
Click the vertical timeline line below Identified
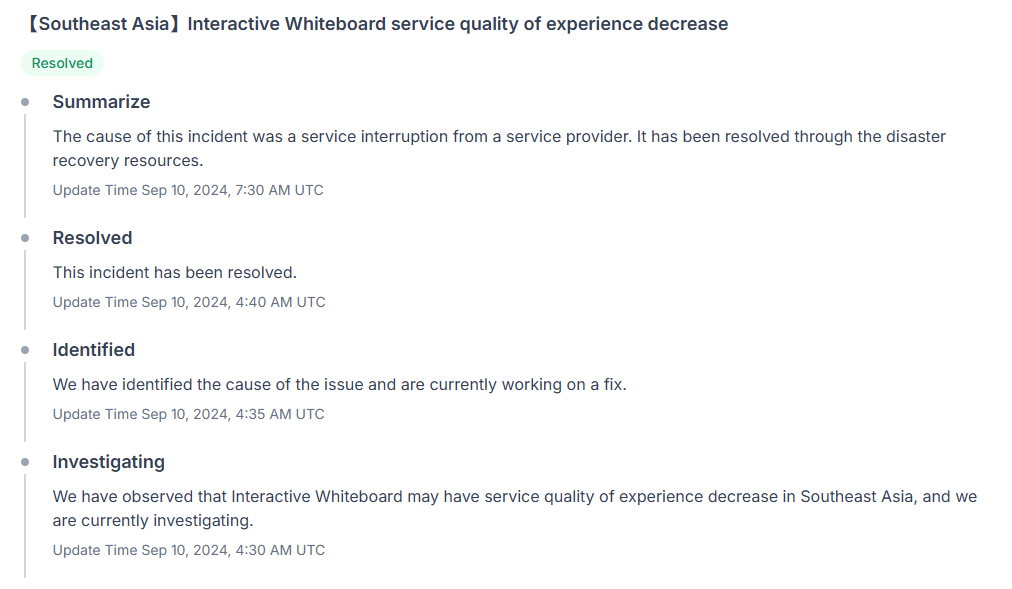(x=25, y=402)
